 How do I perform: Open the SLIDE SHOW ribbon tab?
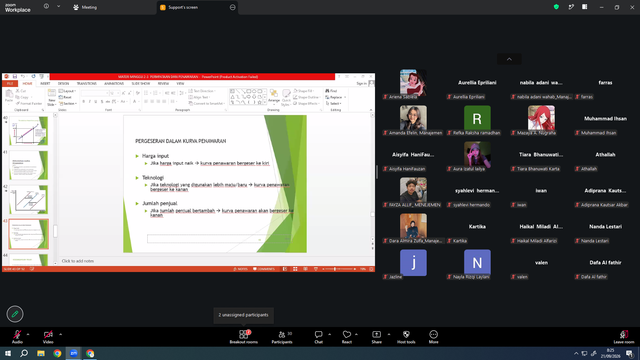[x=141, y=83]
